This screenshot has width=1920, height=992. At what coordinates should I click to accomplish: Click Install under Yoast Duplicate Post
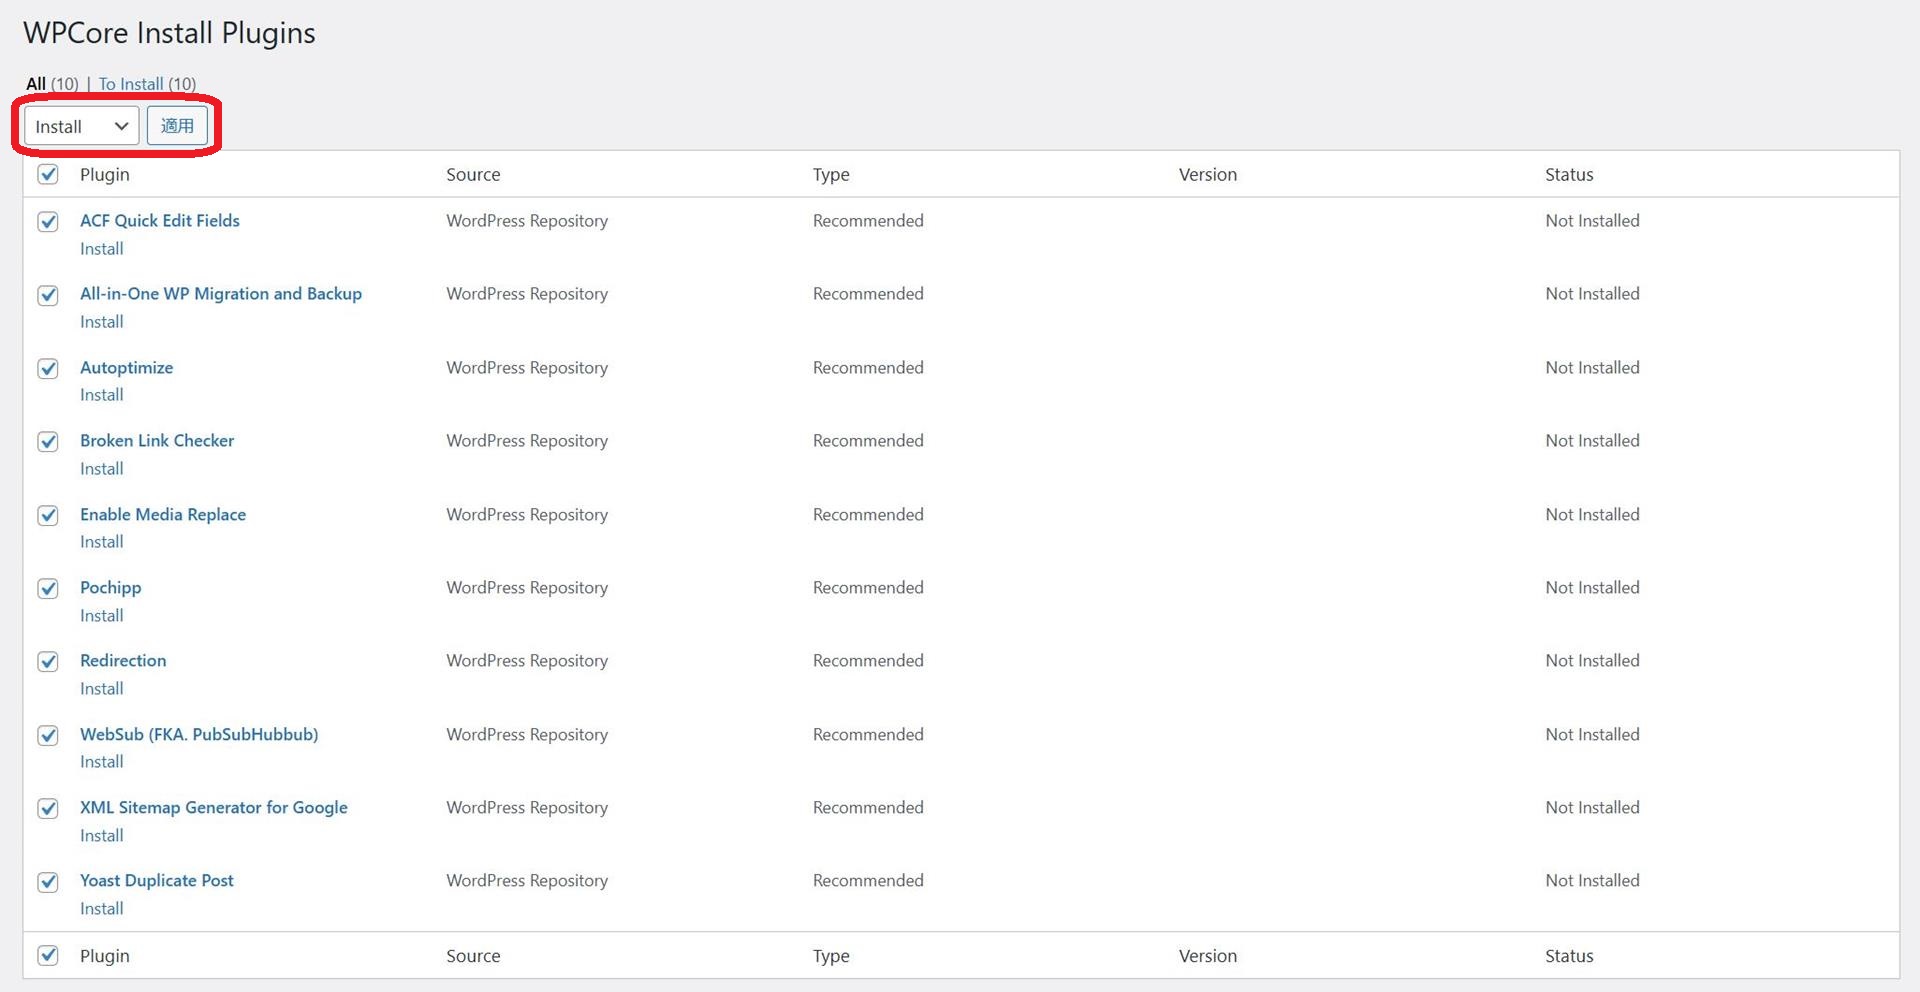coord(102,909)
